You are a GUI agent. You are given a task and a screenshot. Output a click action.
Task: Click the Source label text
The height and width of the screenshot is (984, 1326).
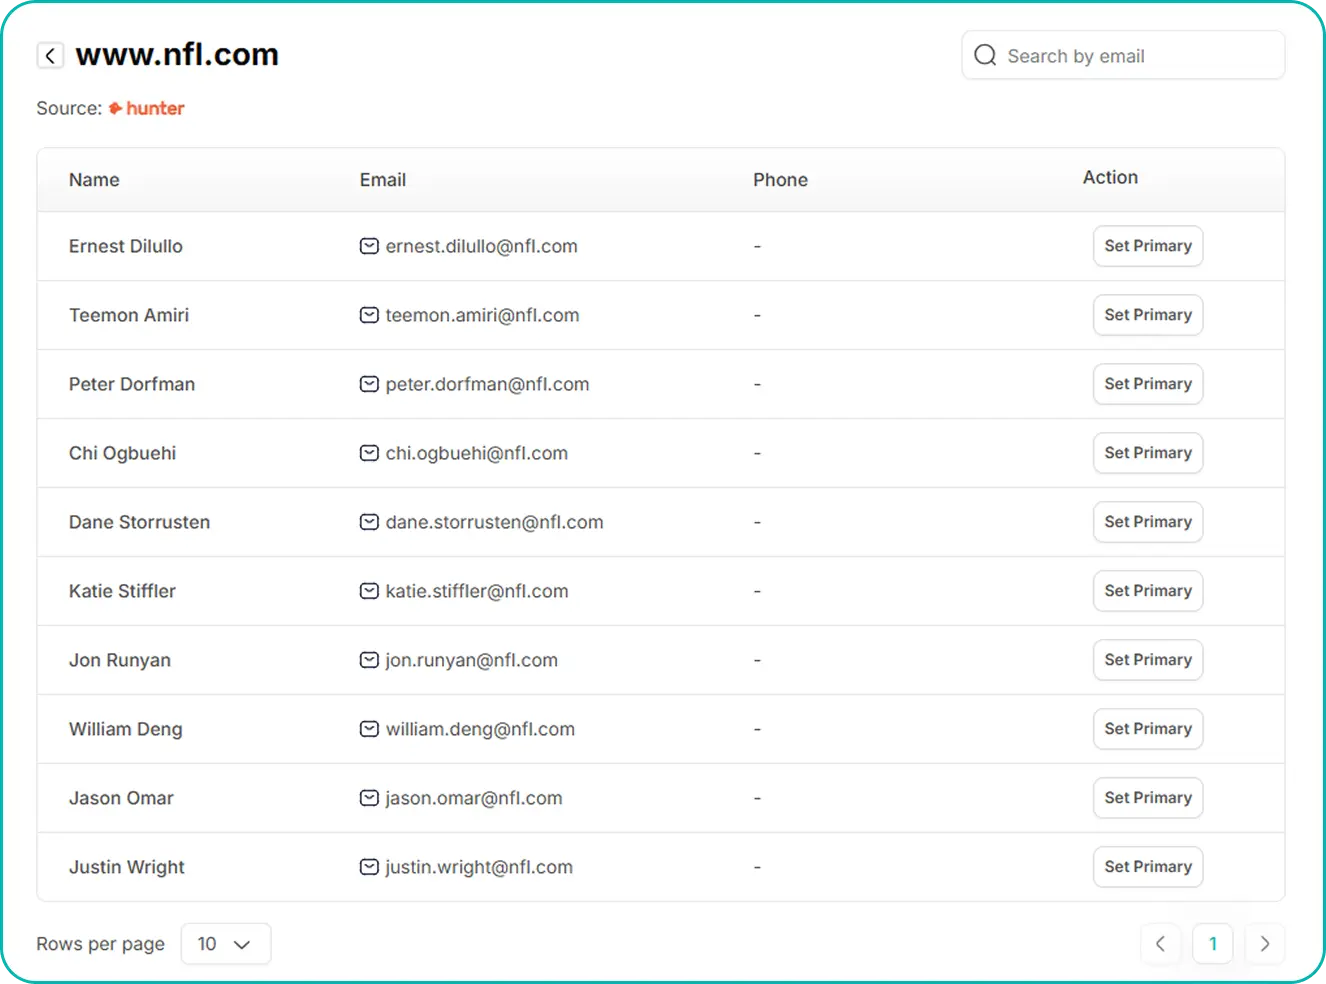click(69, 108)
